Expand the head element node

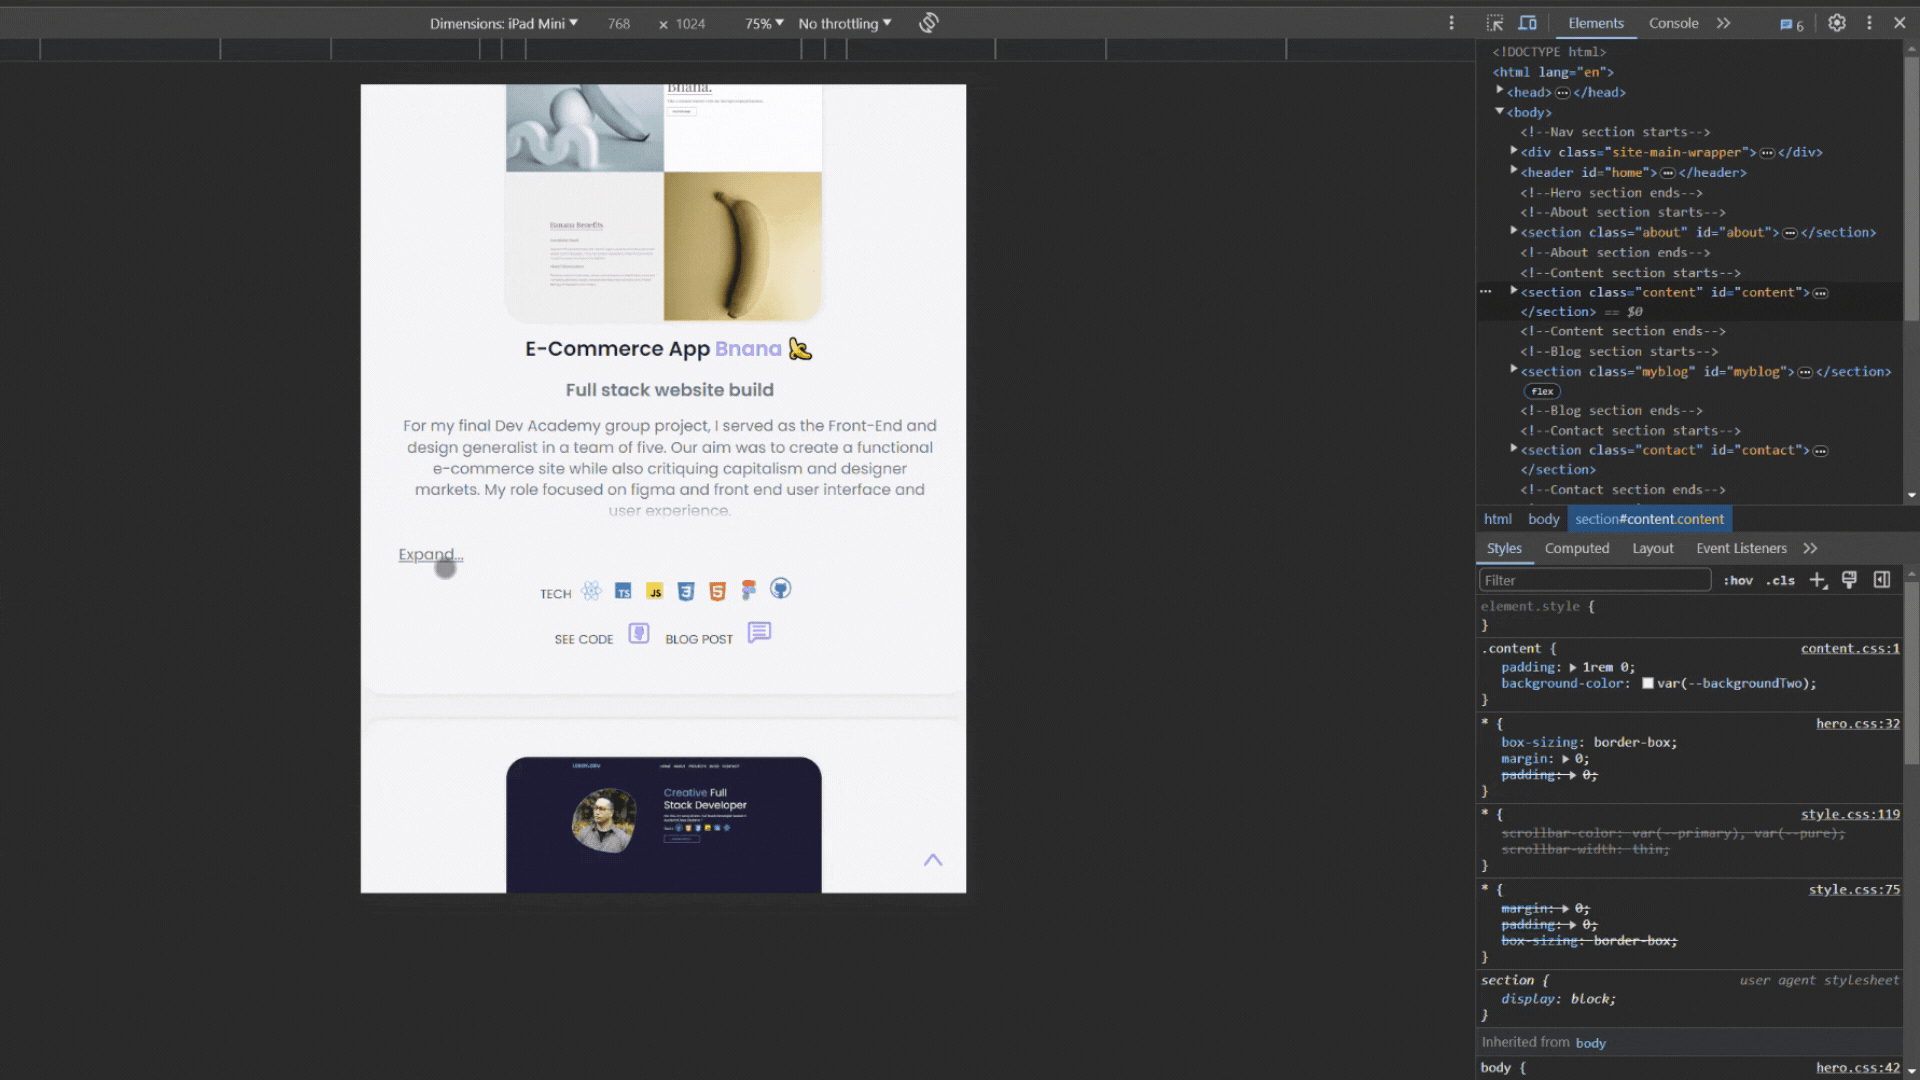(x=1500, y=91)
